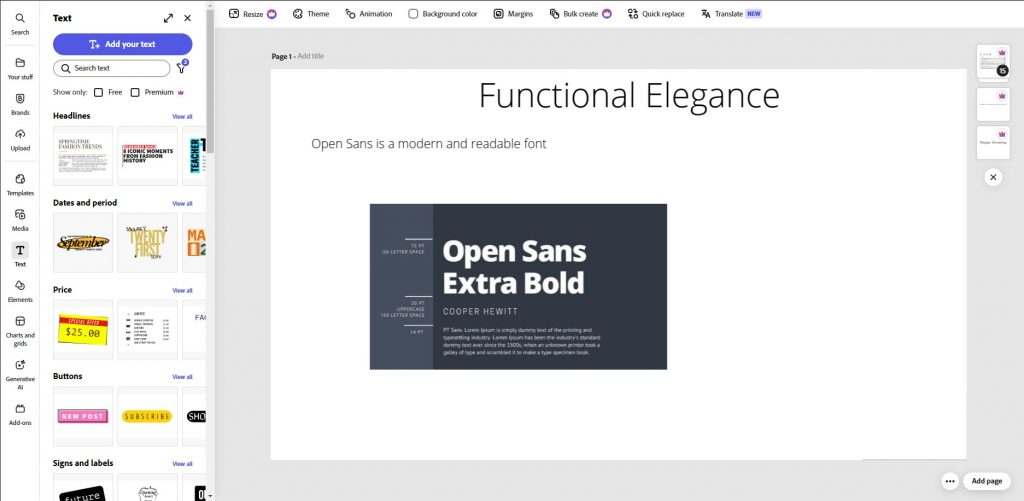This screenshot has width=1024, height=501.
Task: Open the Elements panel
Action: coord(20,291)
